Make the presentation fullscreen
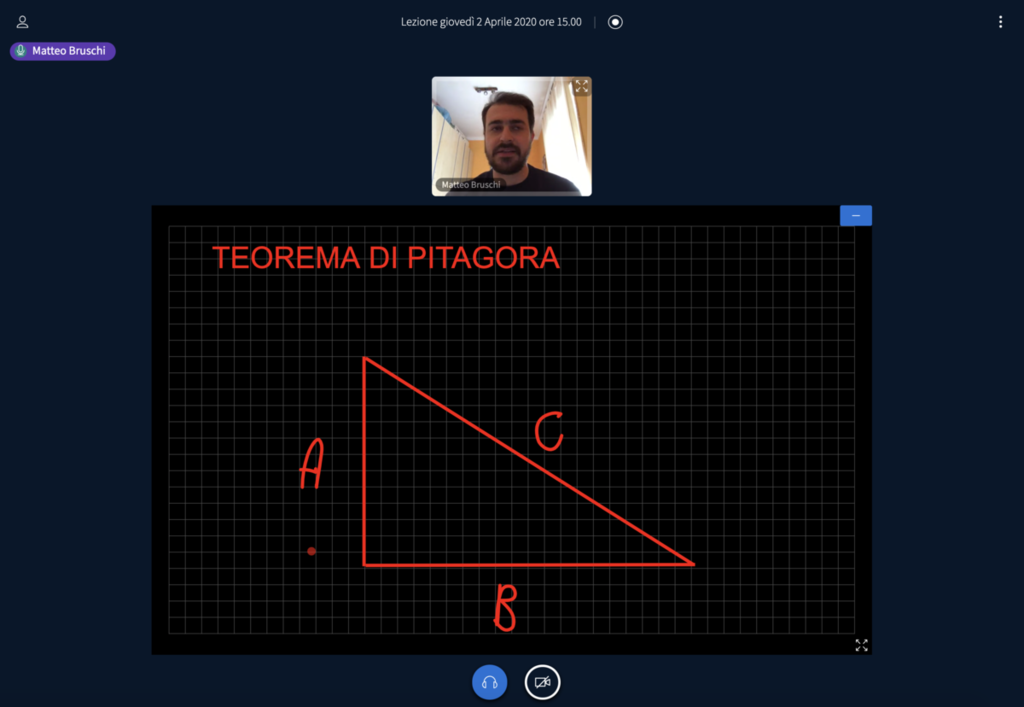Screen dimensions: 1024x707 (861, 645)
